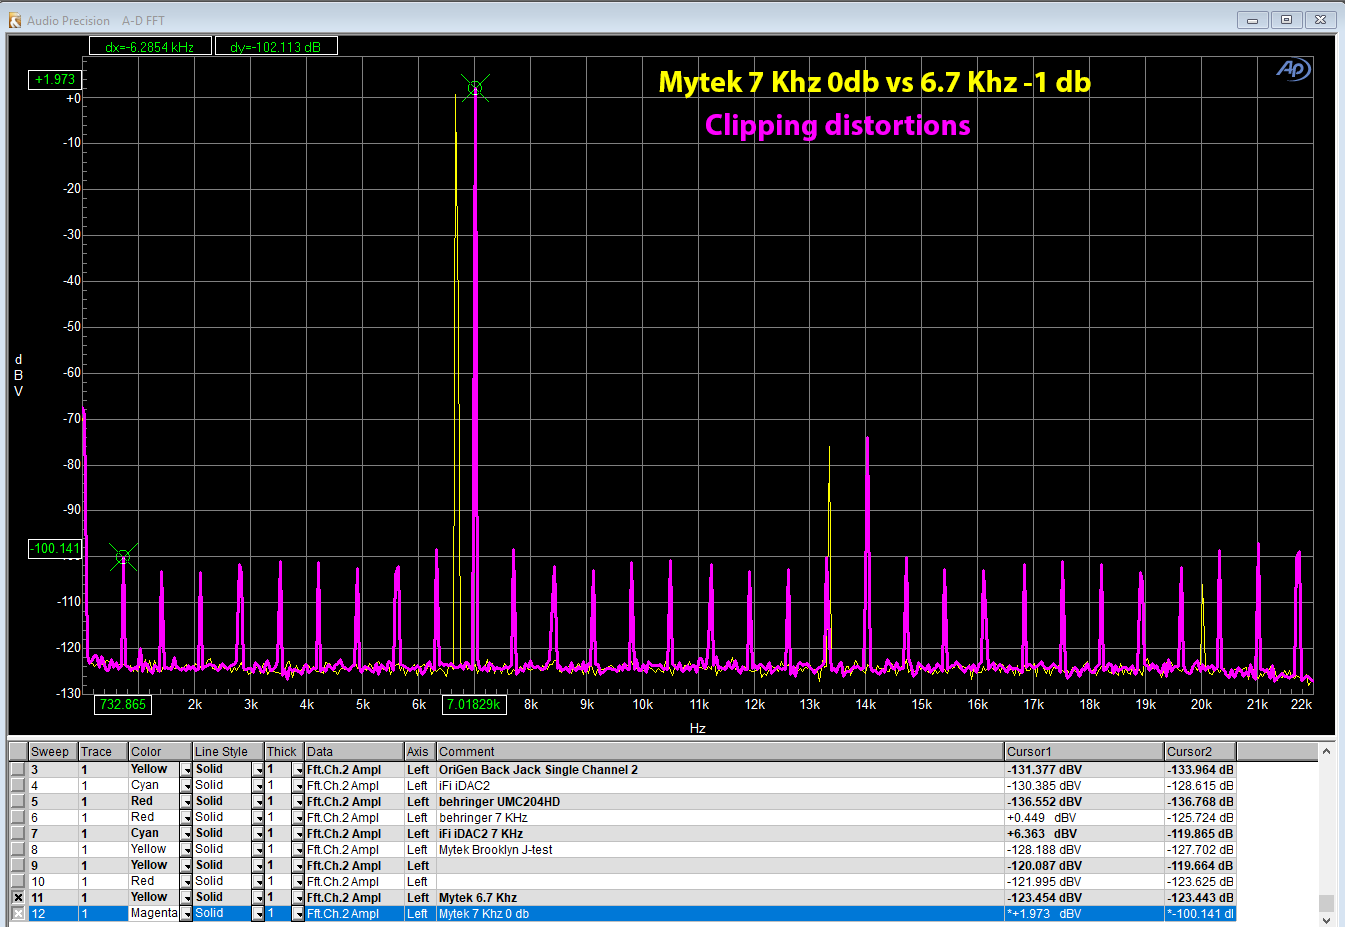Screen dimensions: 1345x927
Task: Click the +6.363 dBV Cursor1 value
Action: tap(1042, 834)
